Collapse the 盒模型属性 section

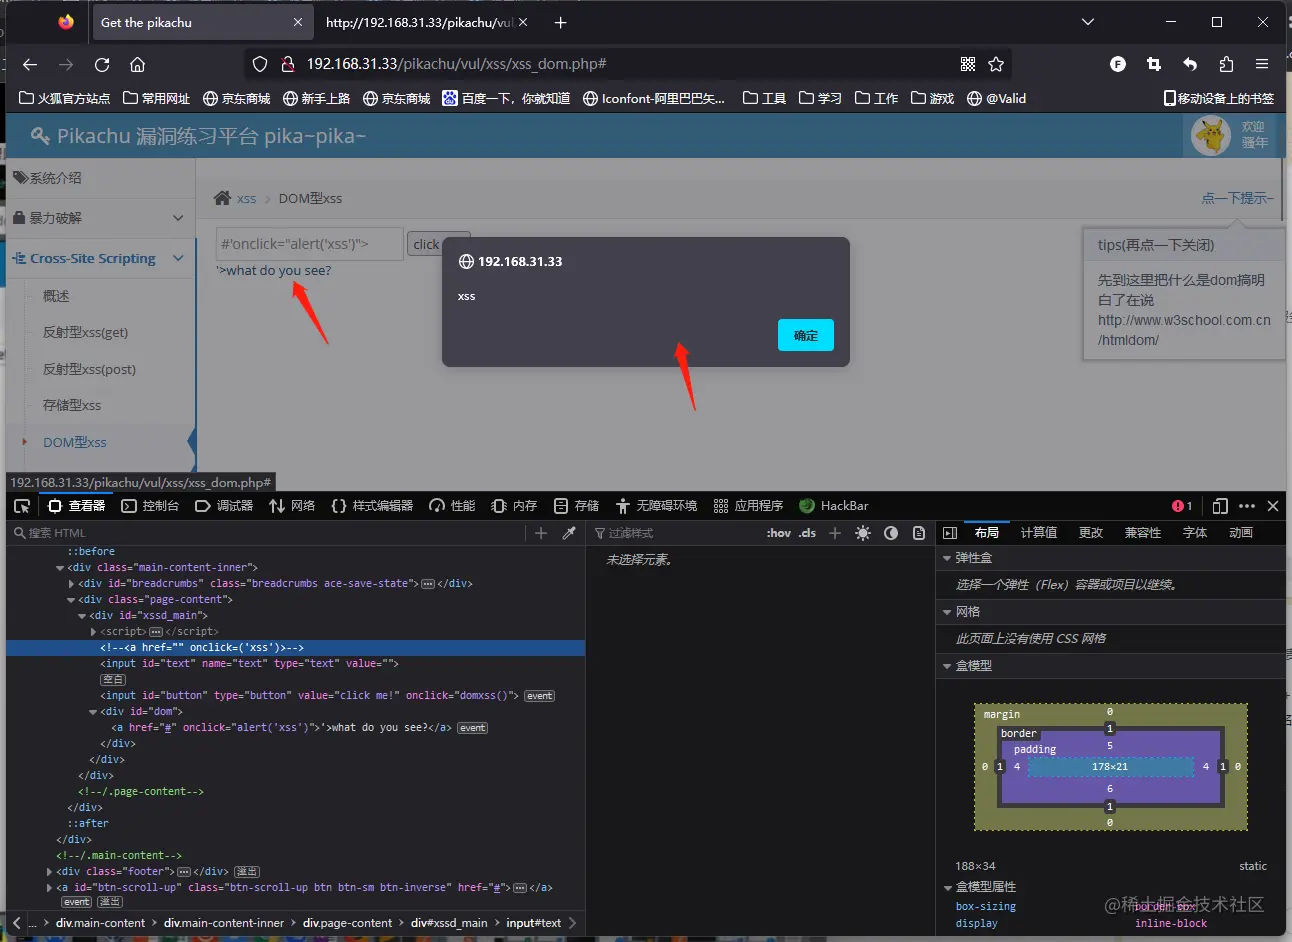[947, 887]
